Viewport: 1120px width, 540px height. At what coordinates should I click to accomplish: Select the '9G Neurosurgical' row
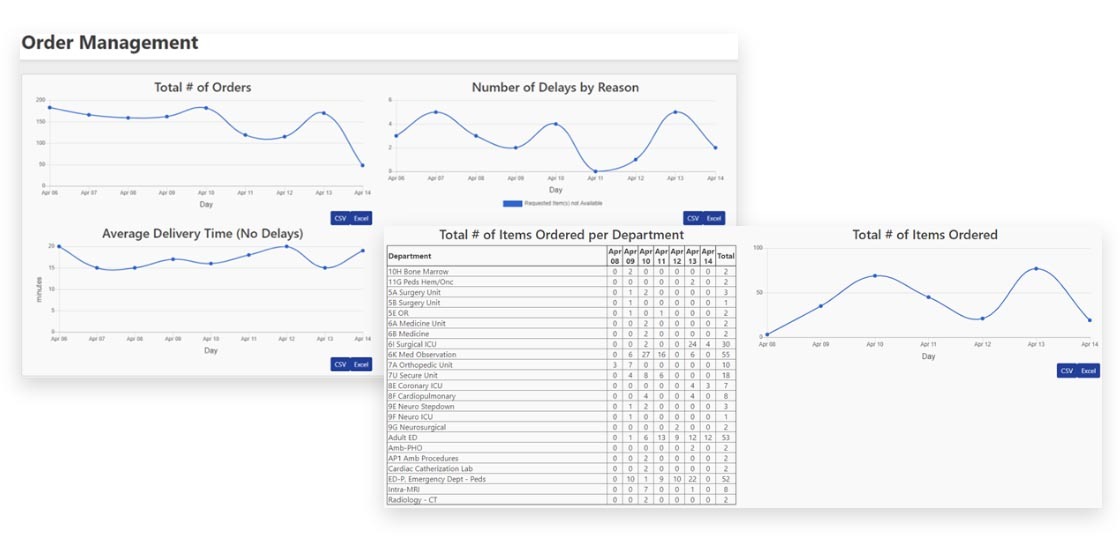click(561, 427)
